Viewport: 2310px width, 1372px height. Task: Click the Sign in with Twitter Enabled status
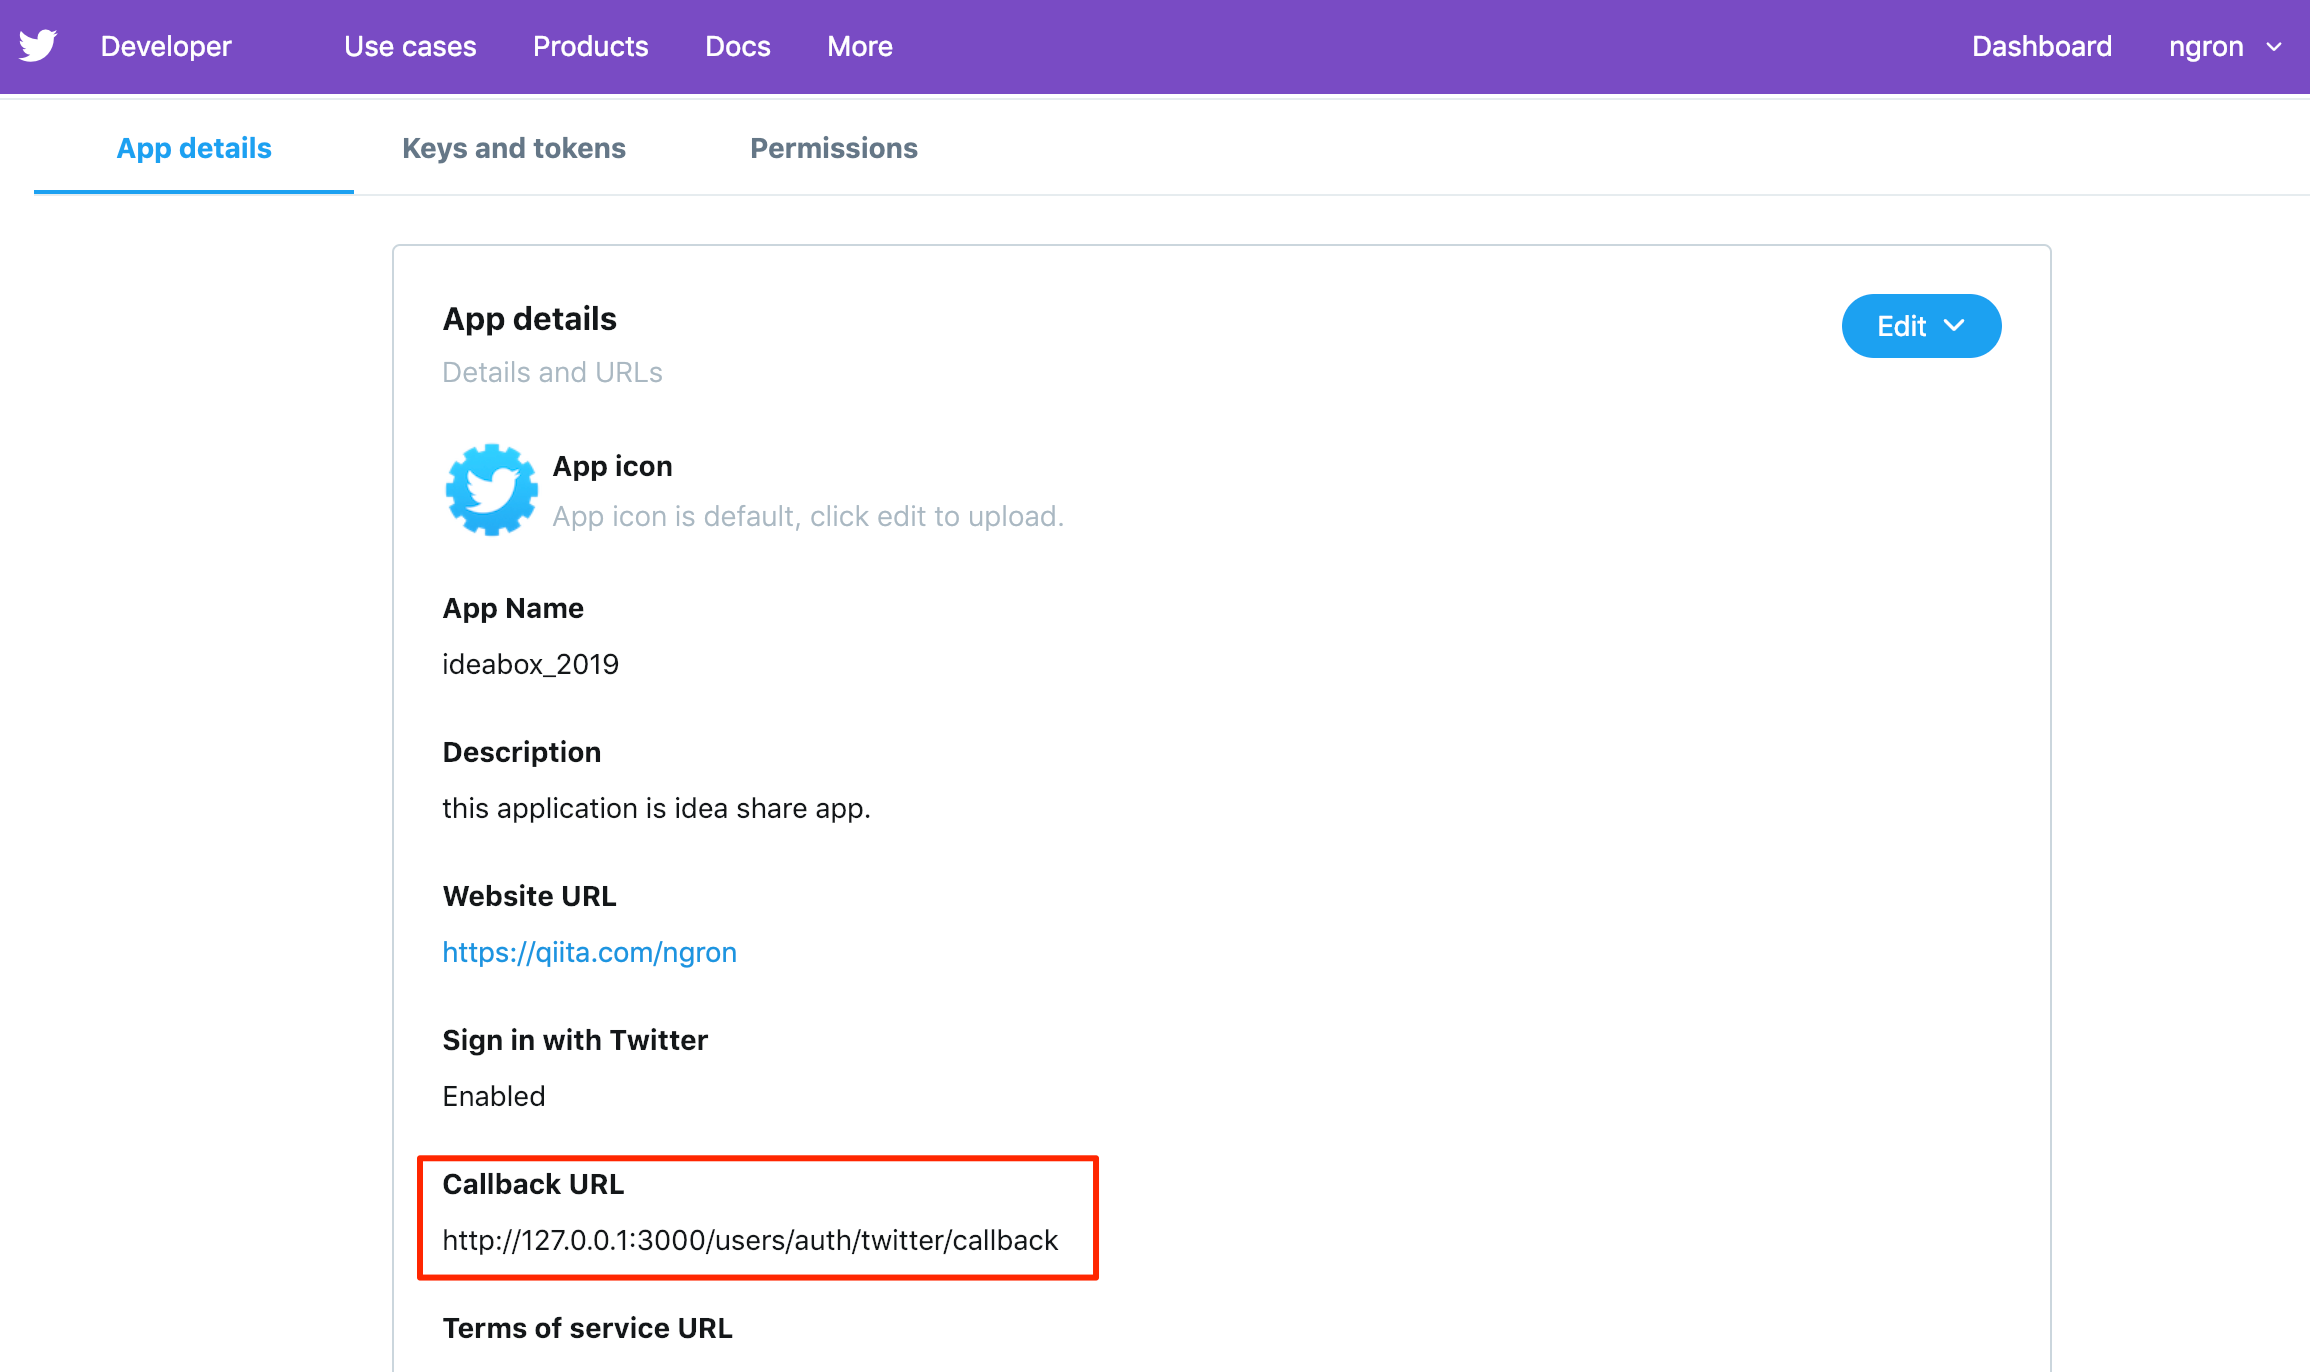[x=493, y=1096]
